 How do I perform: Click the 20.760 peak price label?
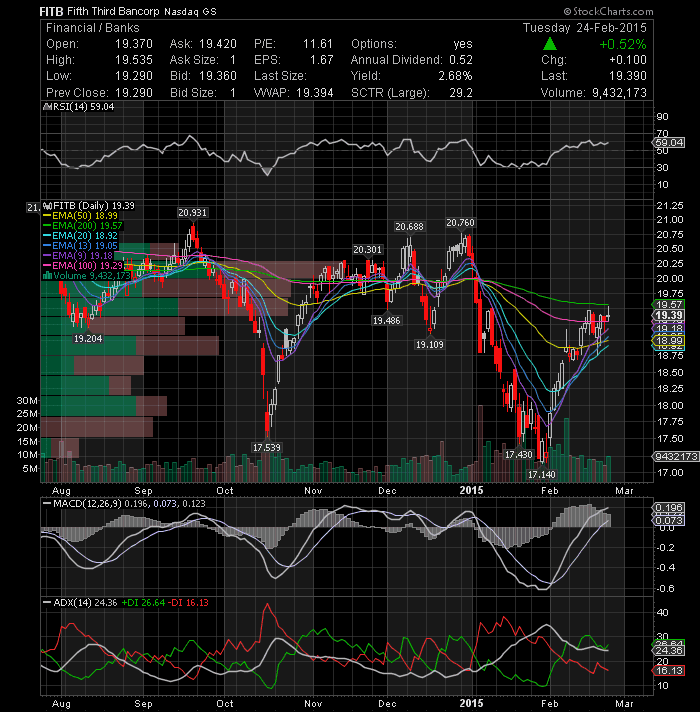(x=460, y=223)
